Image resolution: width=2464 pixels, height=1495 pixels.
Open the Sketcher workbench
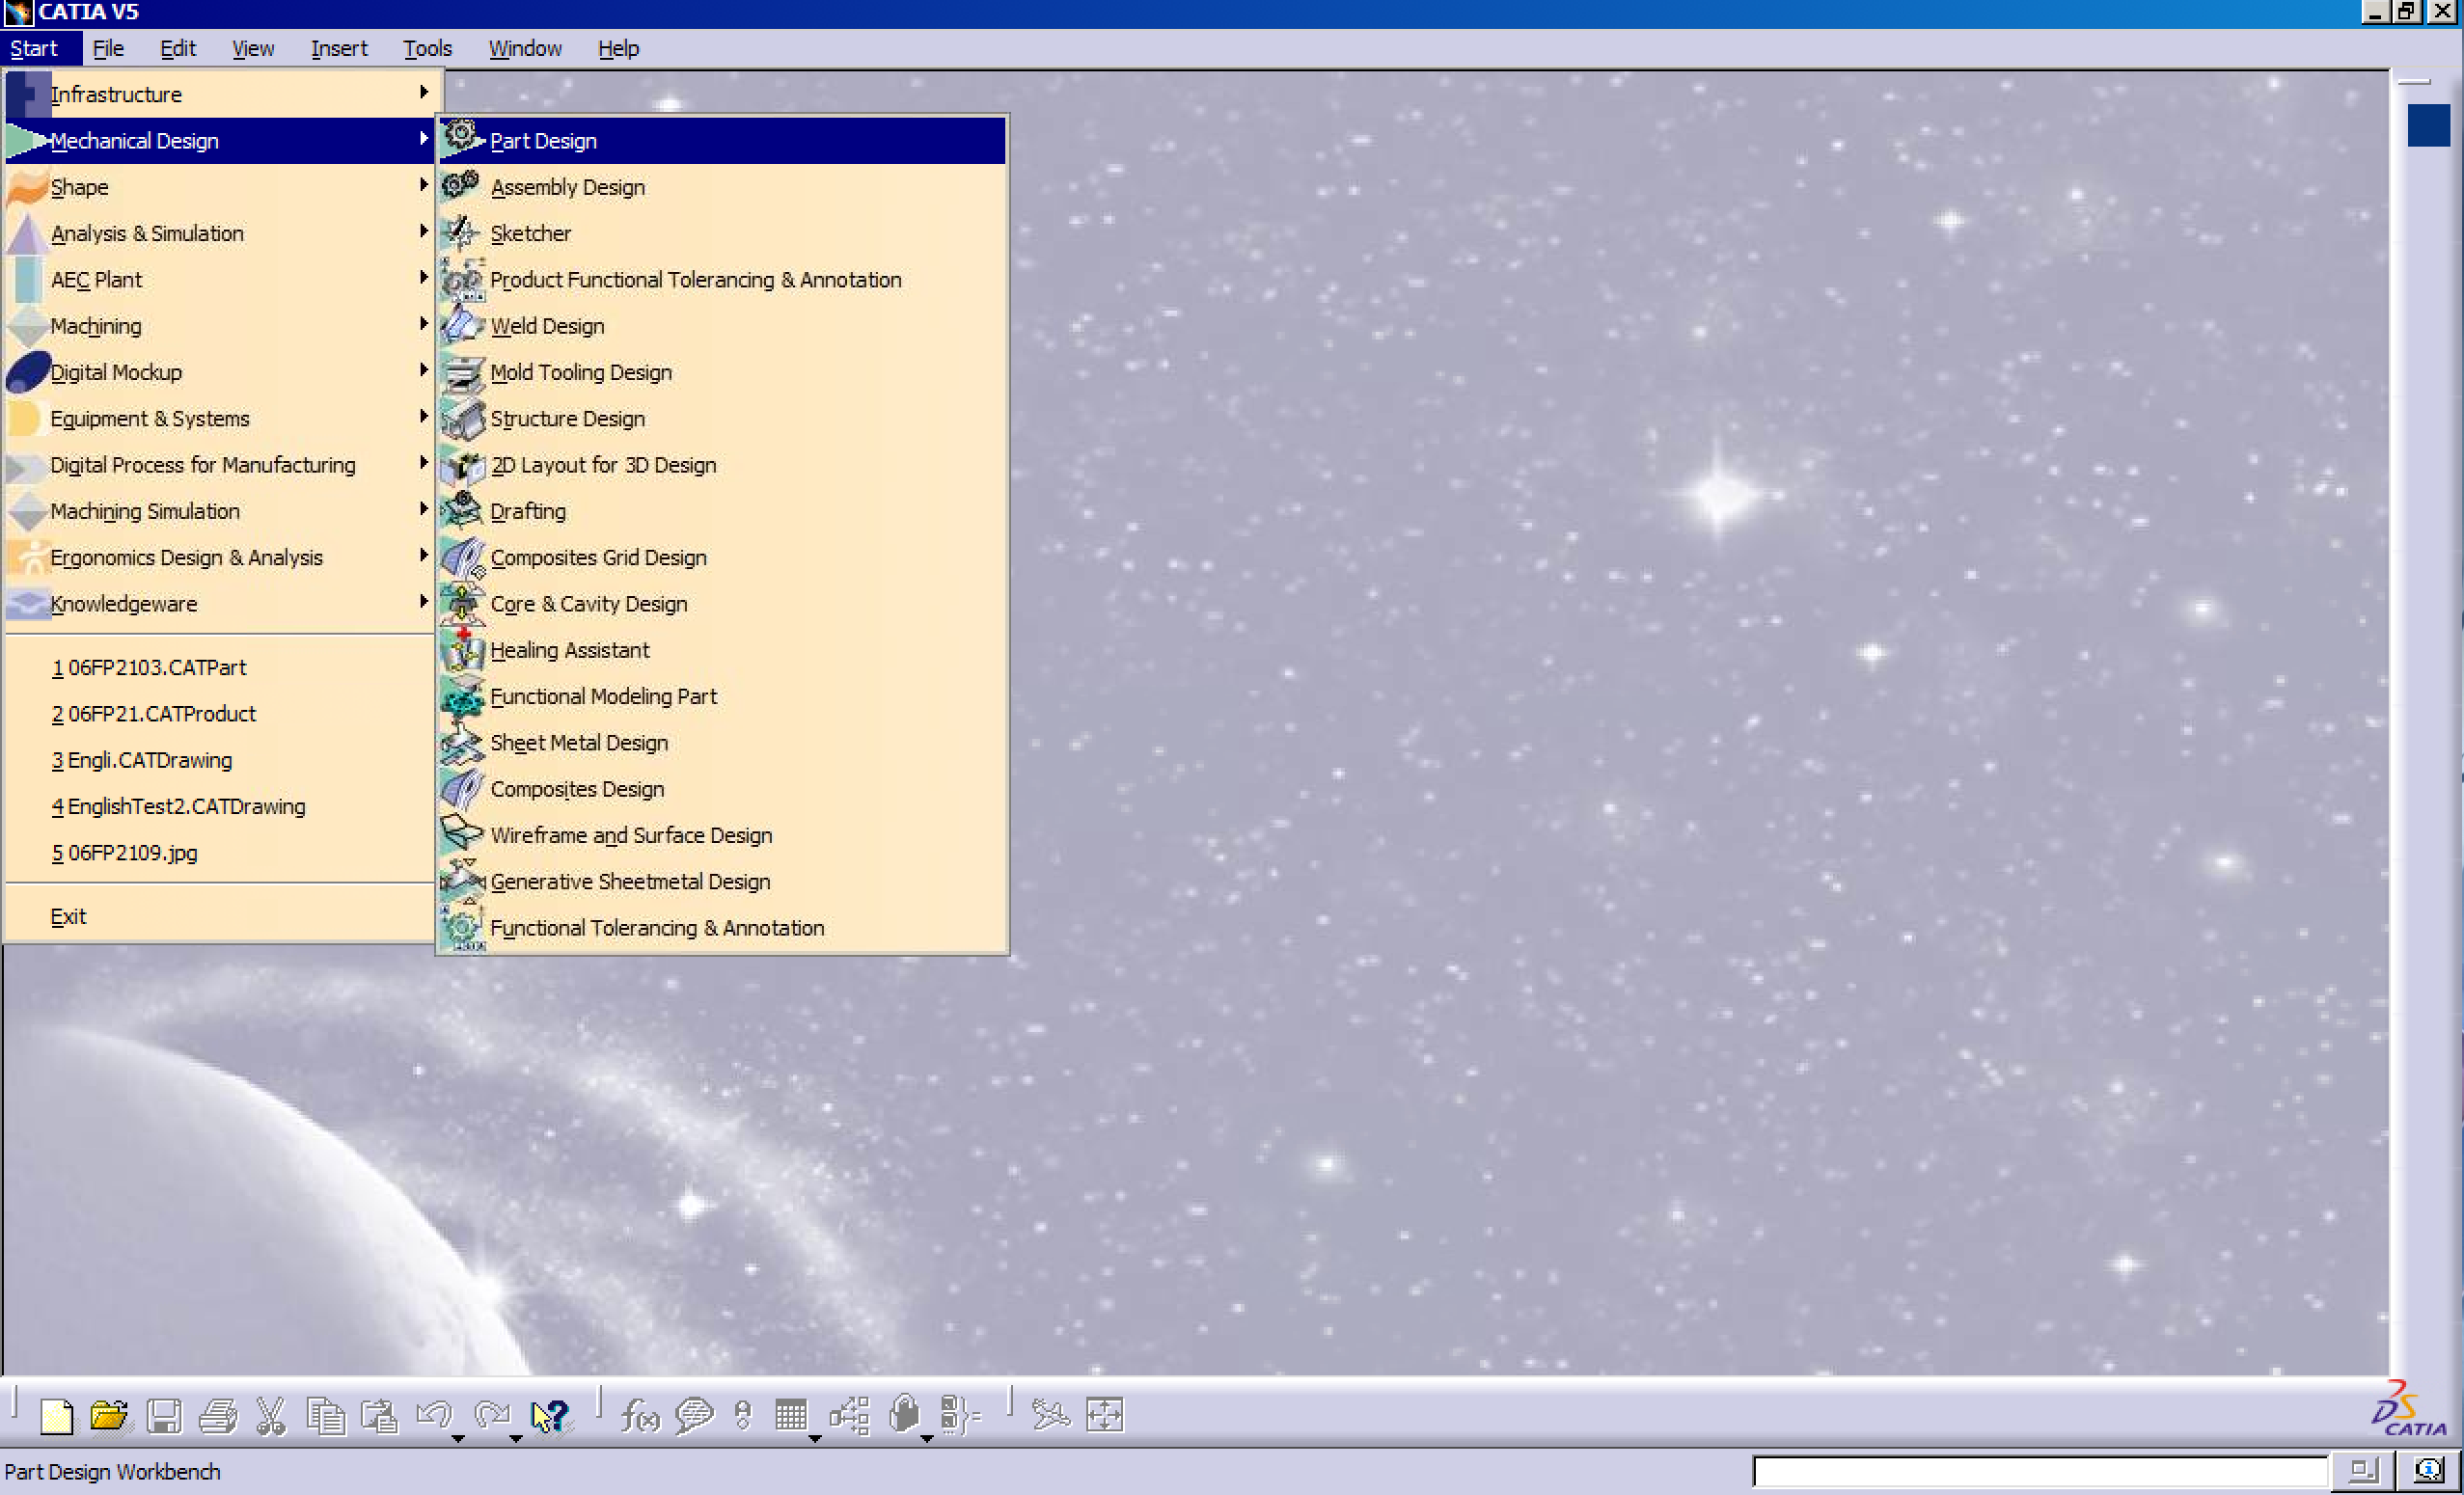tap(722, 233)
